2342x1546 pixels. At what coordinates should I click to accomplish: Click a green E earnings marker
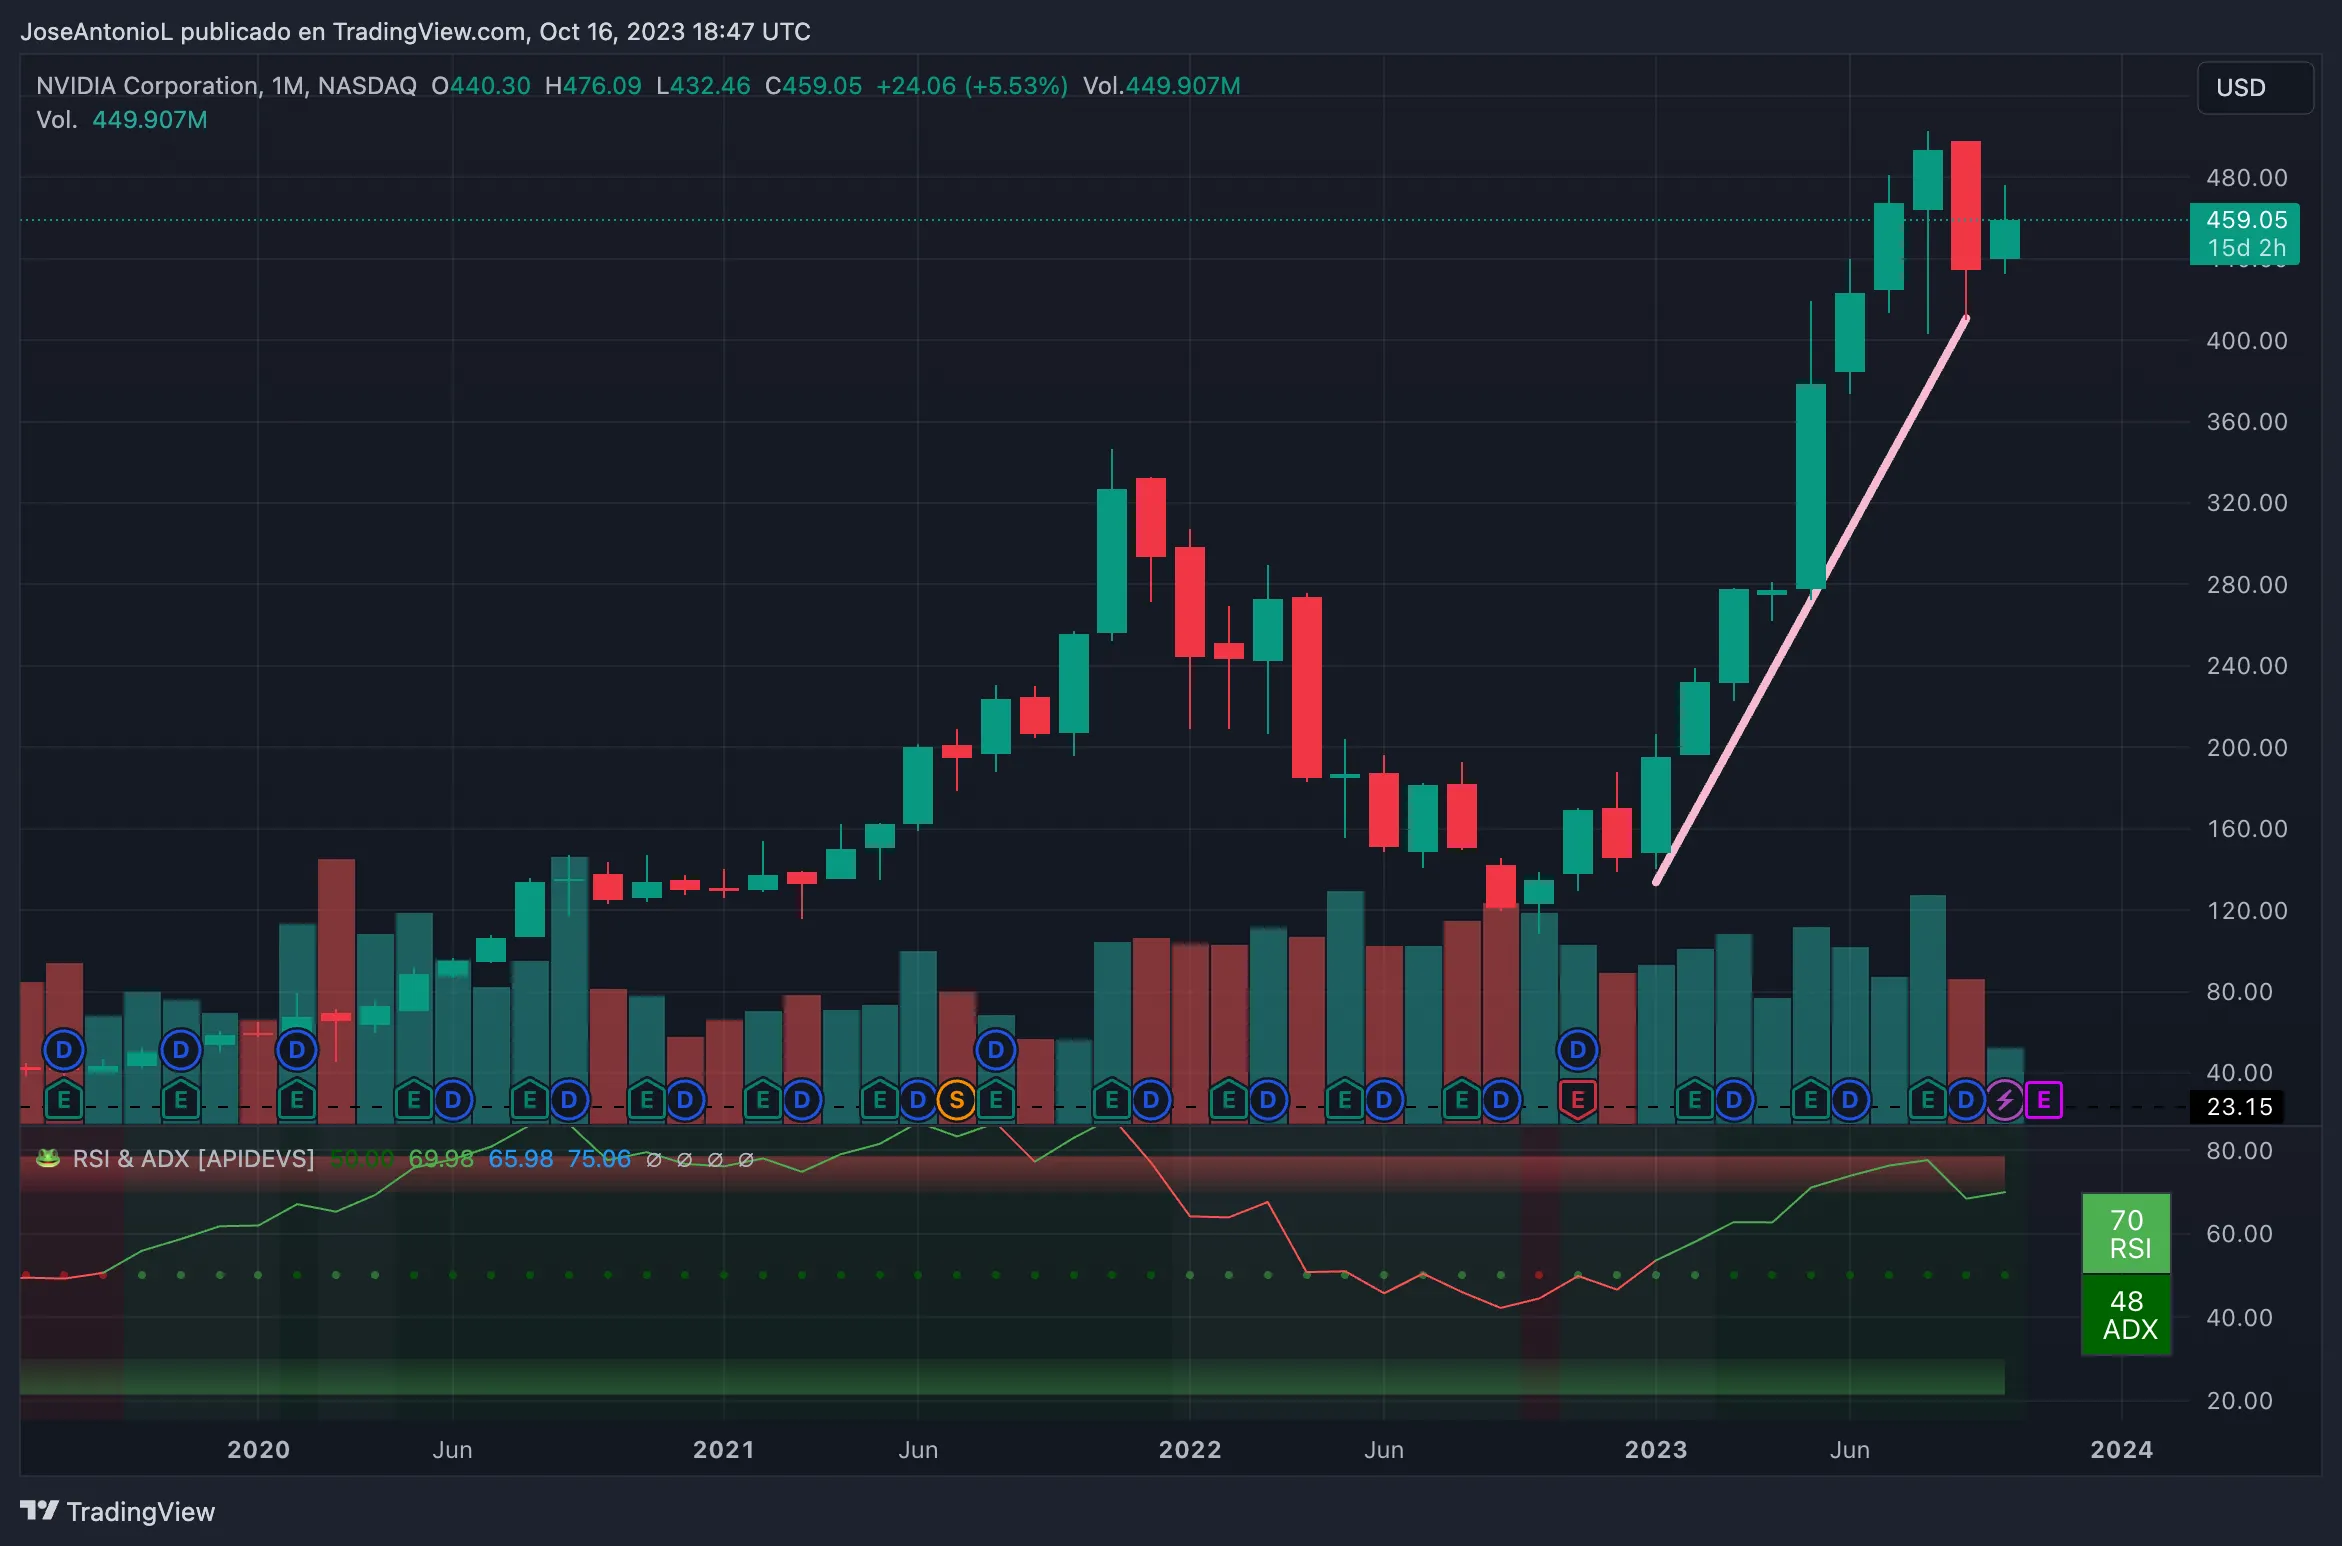point(62,1101)
